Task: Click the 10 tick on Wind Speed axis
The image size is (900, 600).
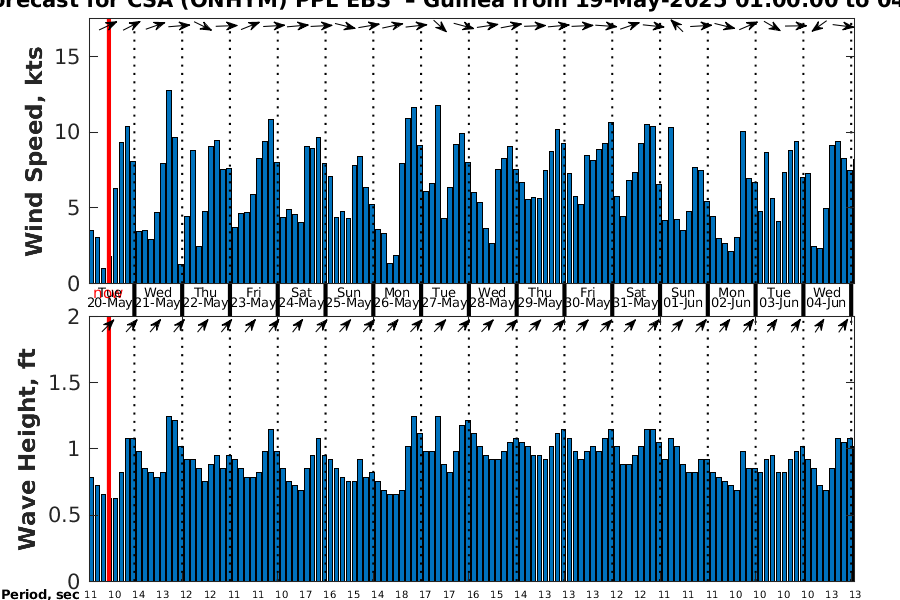Action: 68,132
